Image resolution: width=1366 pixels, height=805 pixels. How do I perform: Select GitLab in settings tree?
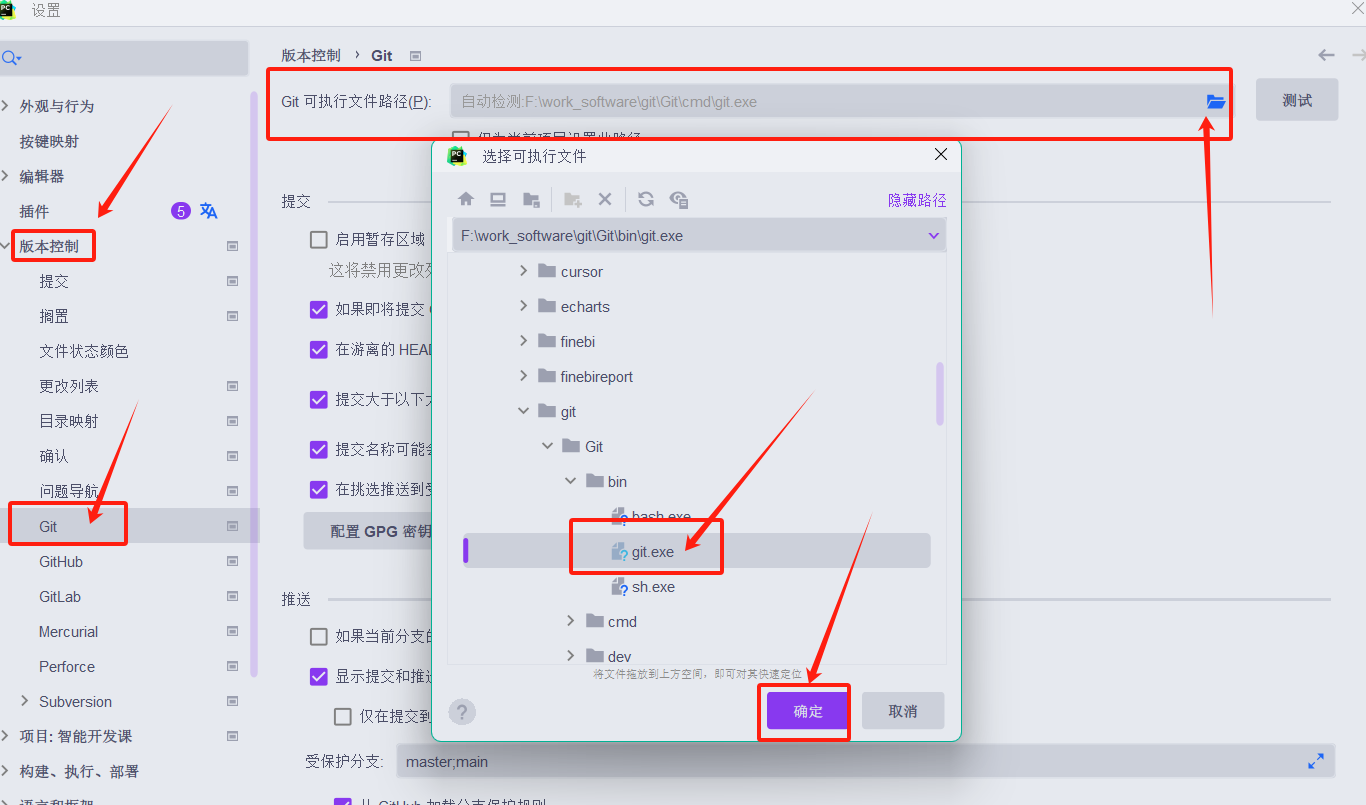60,596
